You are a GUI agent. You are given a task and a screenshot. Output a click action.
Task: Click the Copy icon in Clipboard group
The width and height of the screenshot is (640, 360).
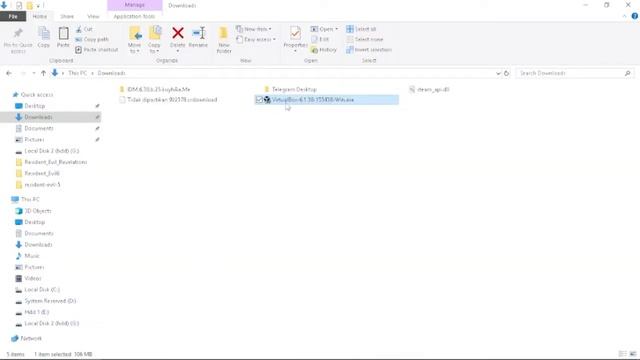pyautogui.click(x=44, y=33)
